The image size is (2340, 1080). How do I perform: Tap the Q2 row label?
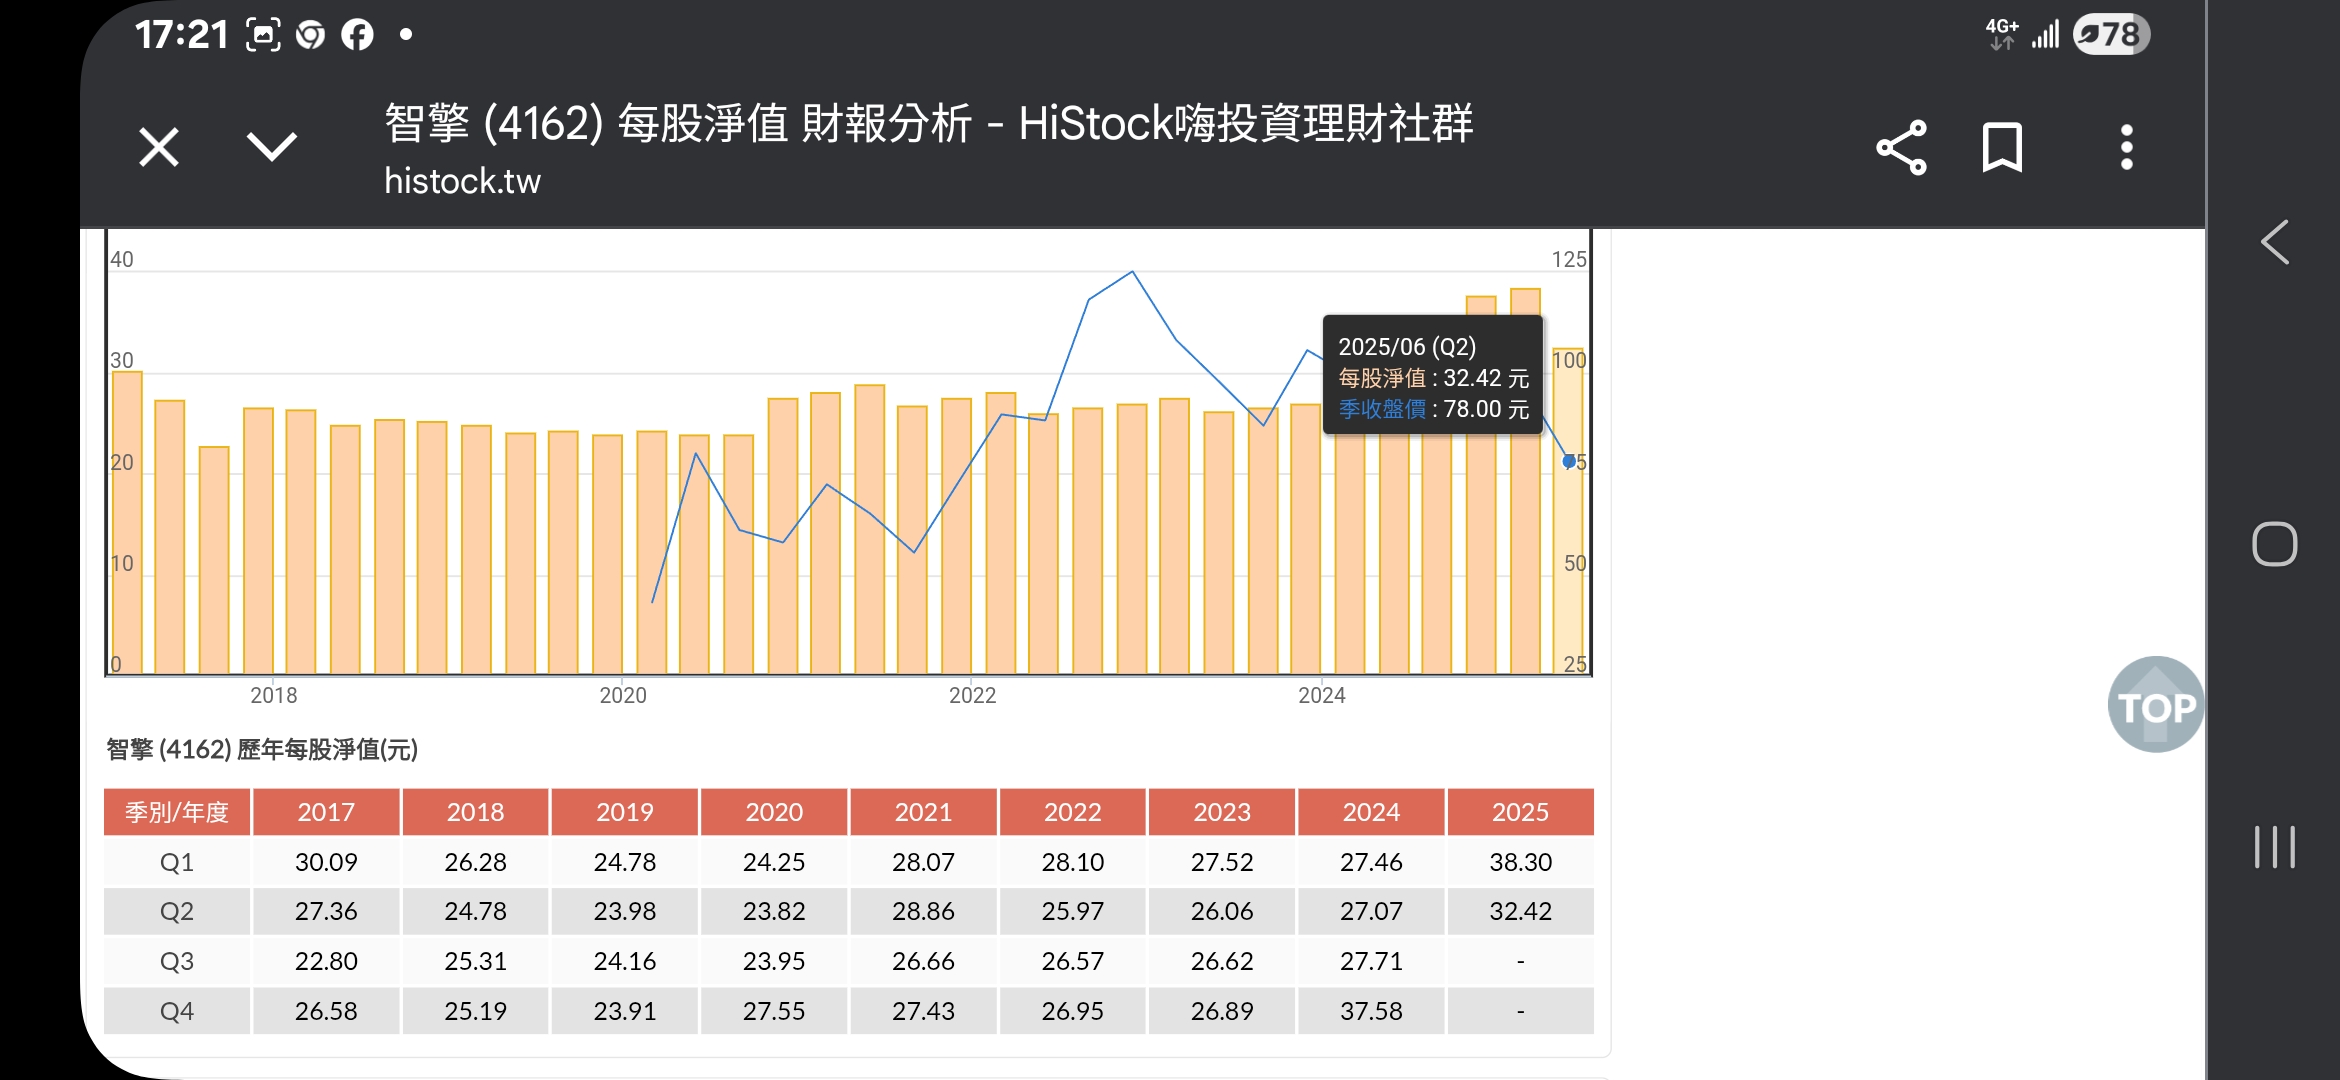[x=177, y=911]
